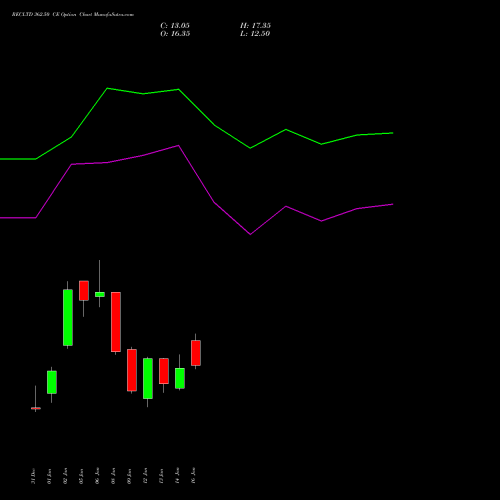The width and height of the screenshot is (500, 500).
Task: Click the low value 'L: 12.50'
Action: pyautogui.click(x=255, y=34)
